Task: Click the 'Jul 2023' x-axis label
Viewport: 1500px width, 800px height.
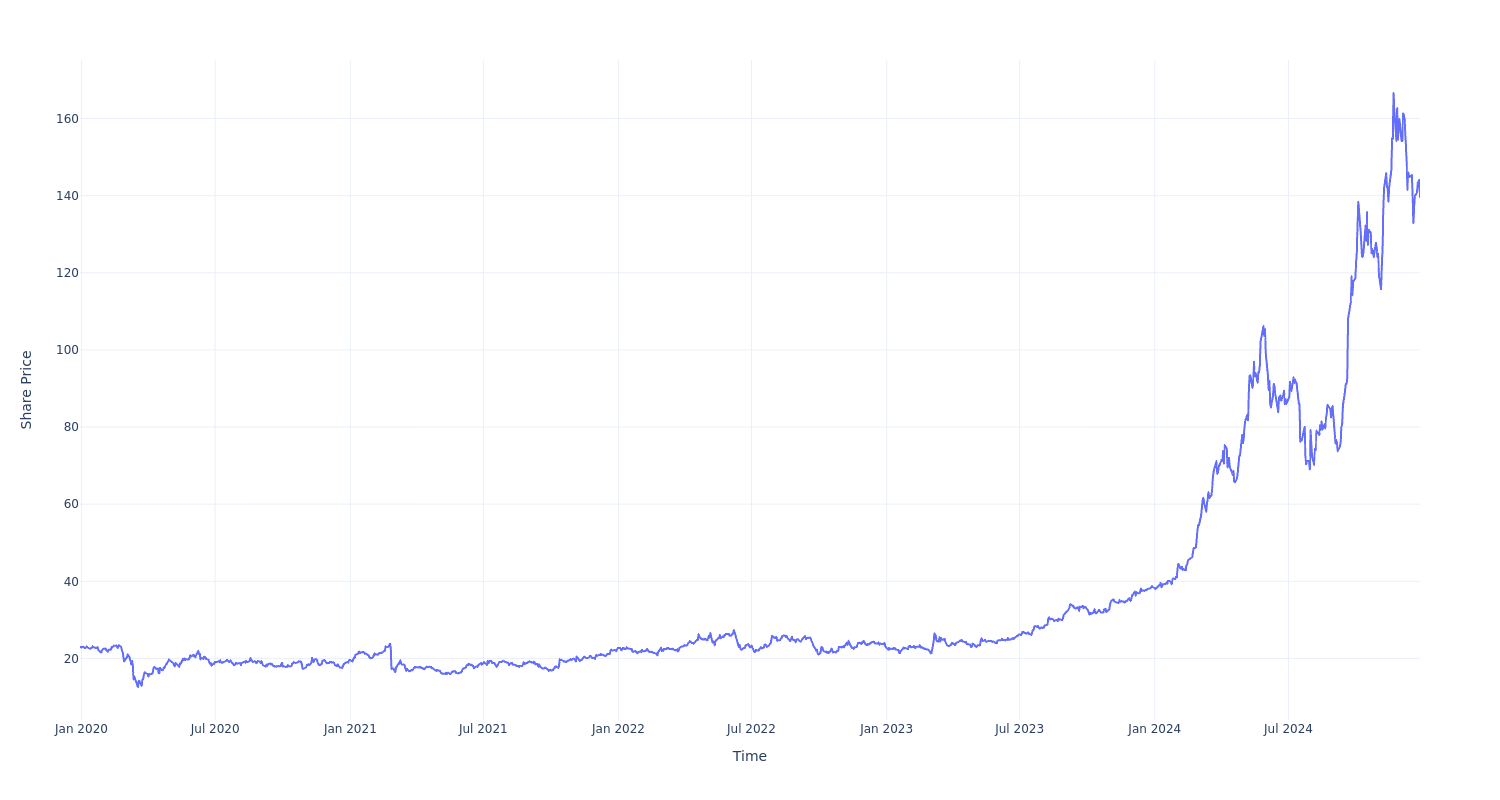Action: pyautogui.click(x=1019, y=729)
